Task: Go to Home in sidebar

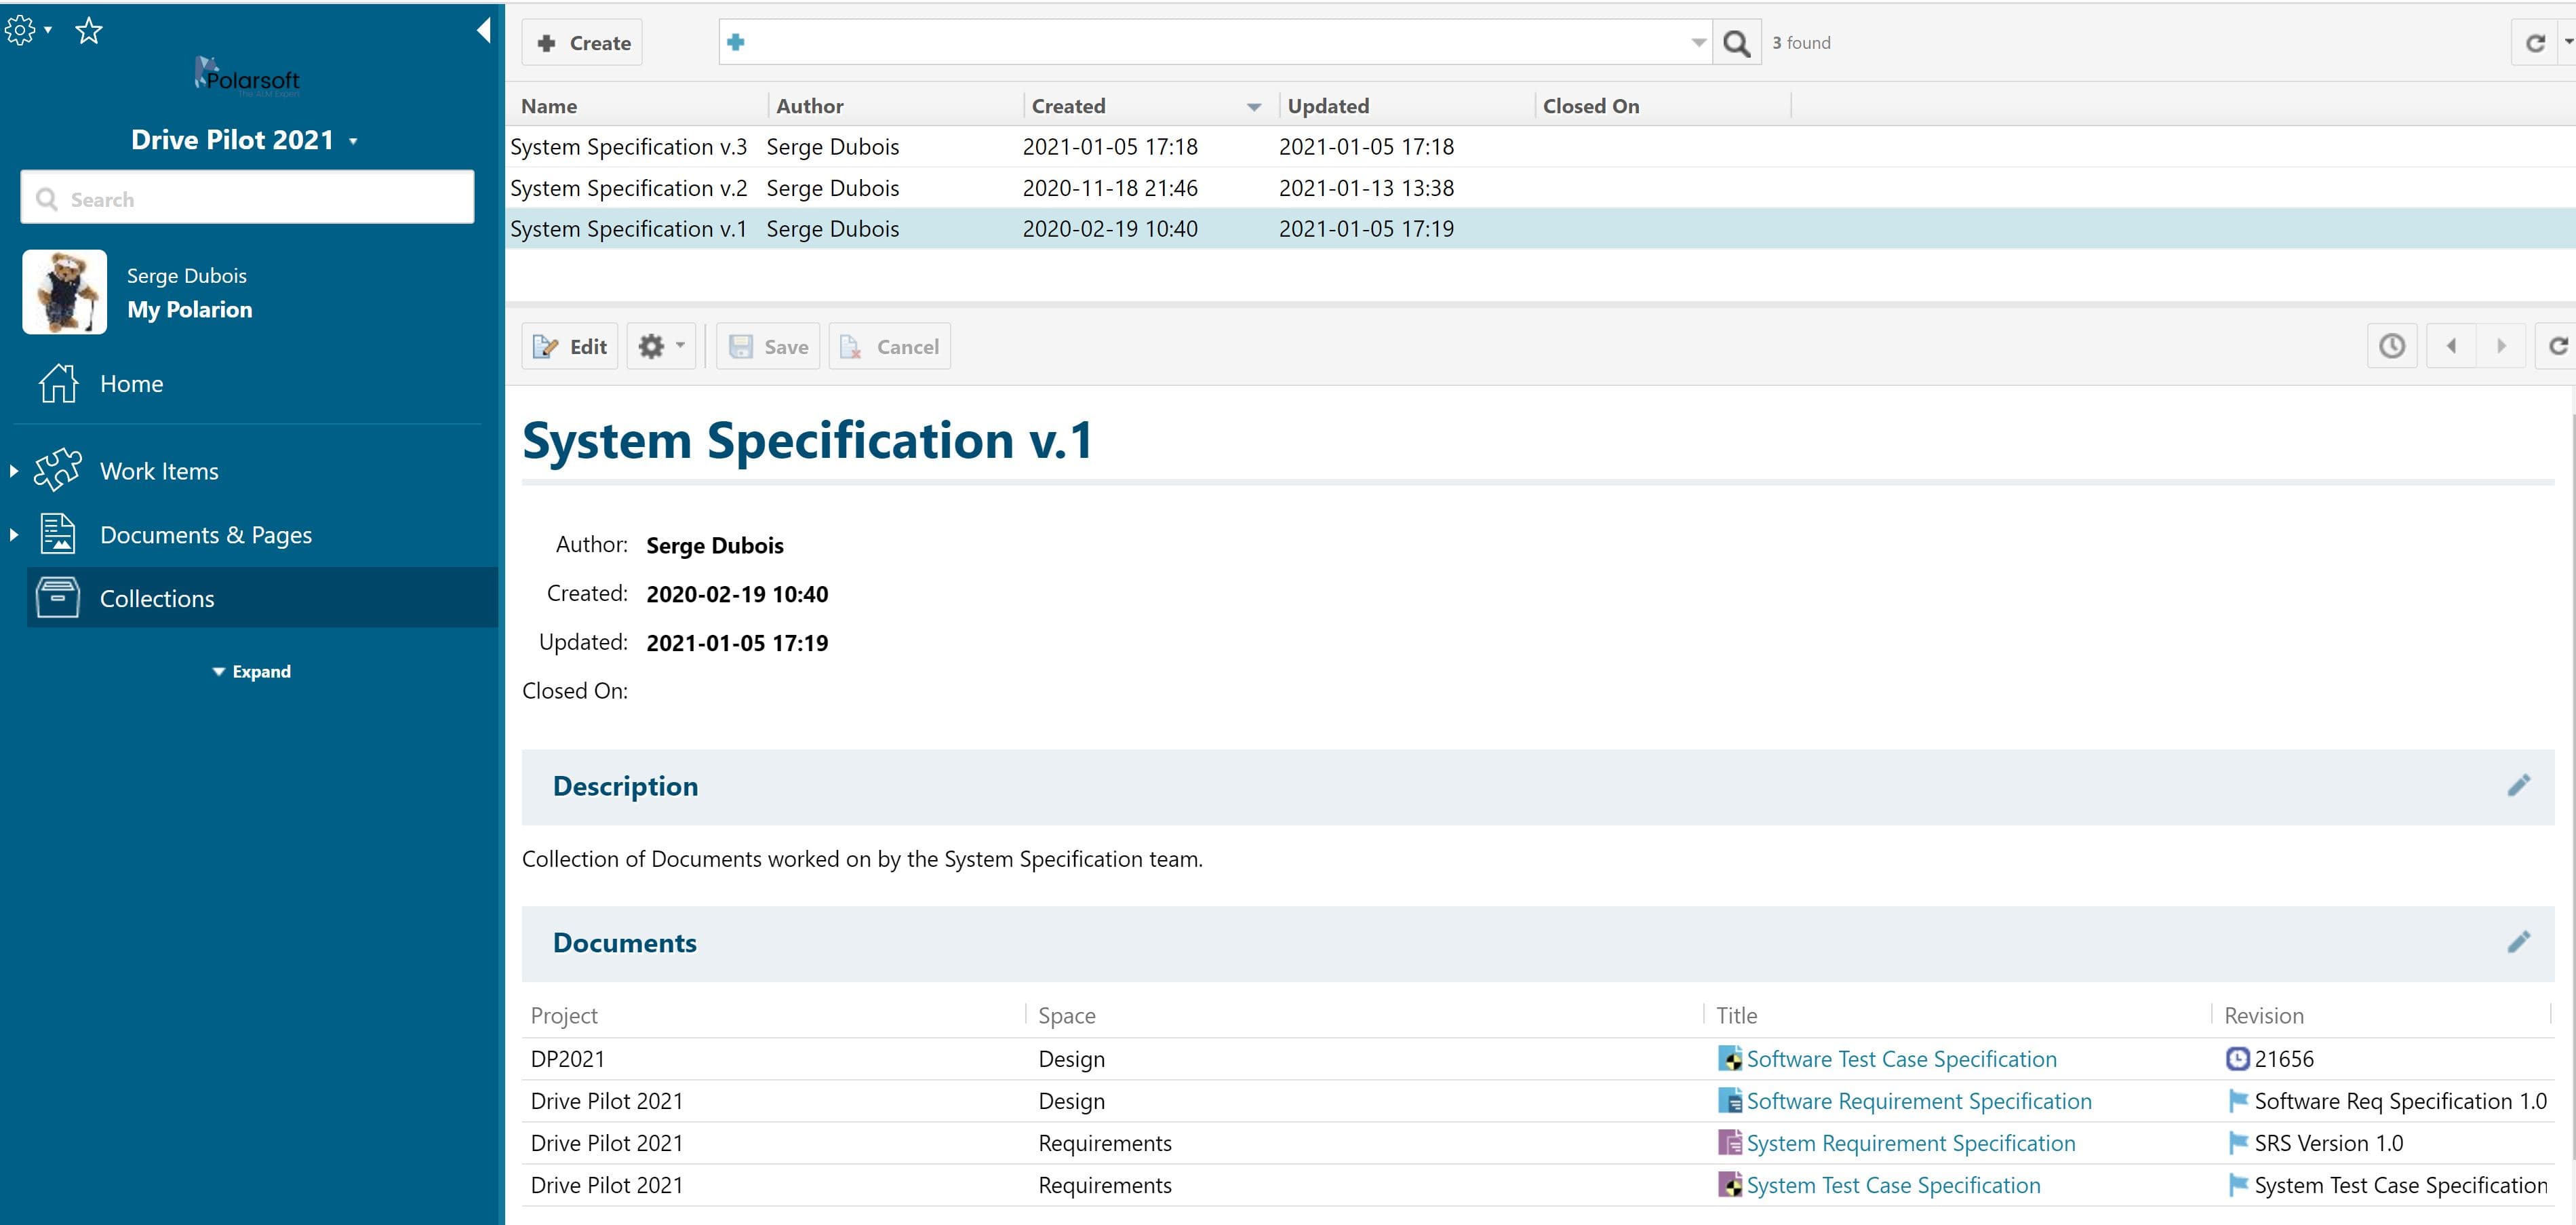Action: (x=131, y=384)
